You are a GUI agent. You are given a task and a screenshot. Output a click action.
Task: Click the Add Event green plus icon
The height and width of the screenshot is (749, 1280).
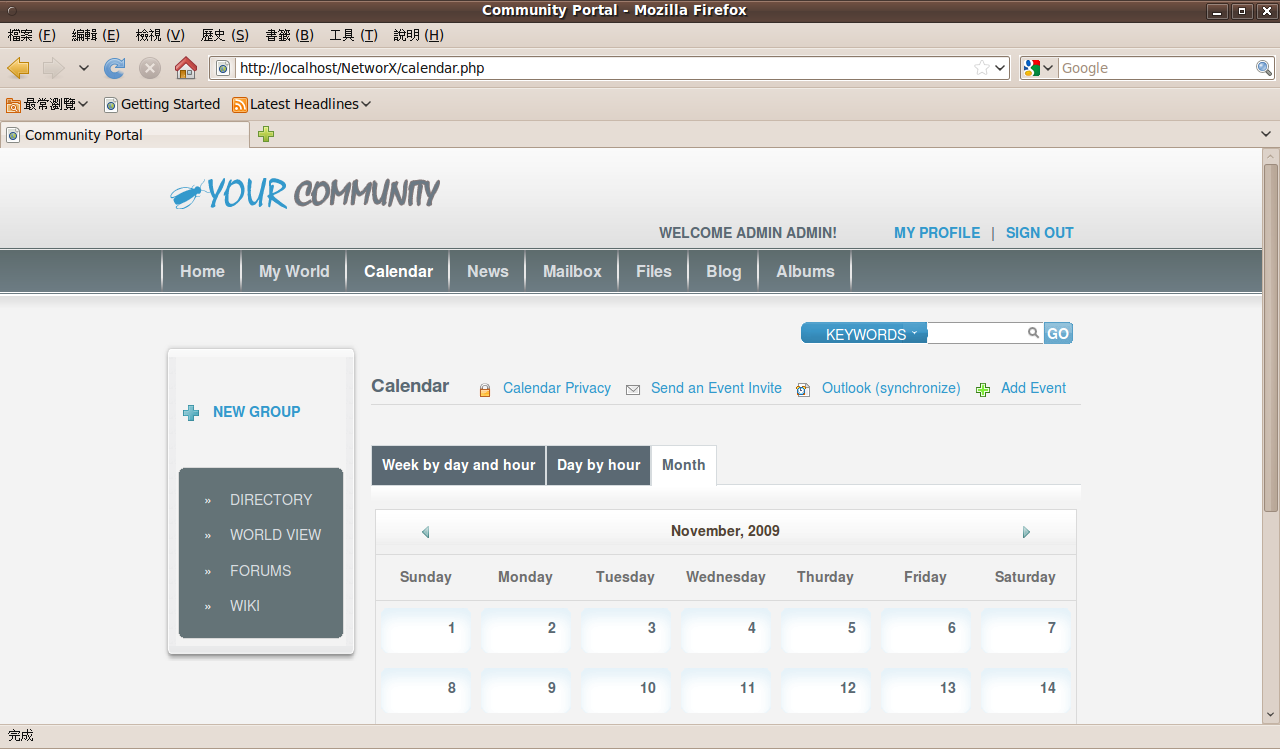pos(983,390)
